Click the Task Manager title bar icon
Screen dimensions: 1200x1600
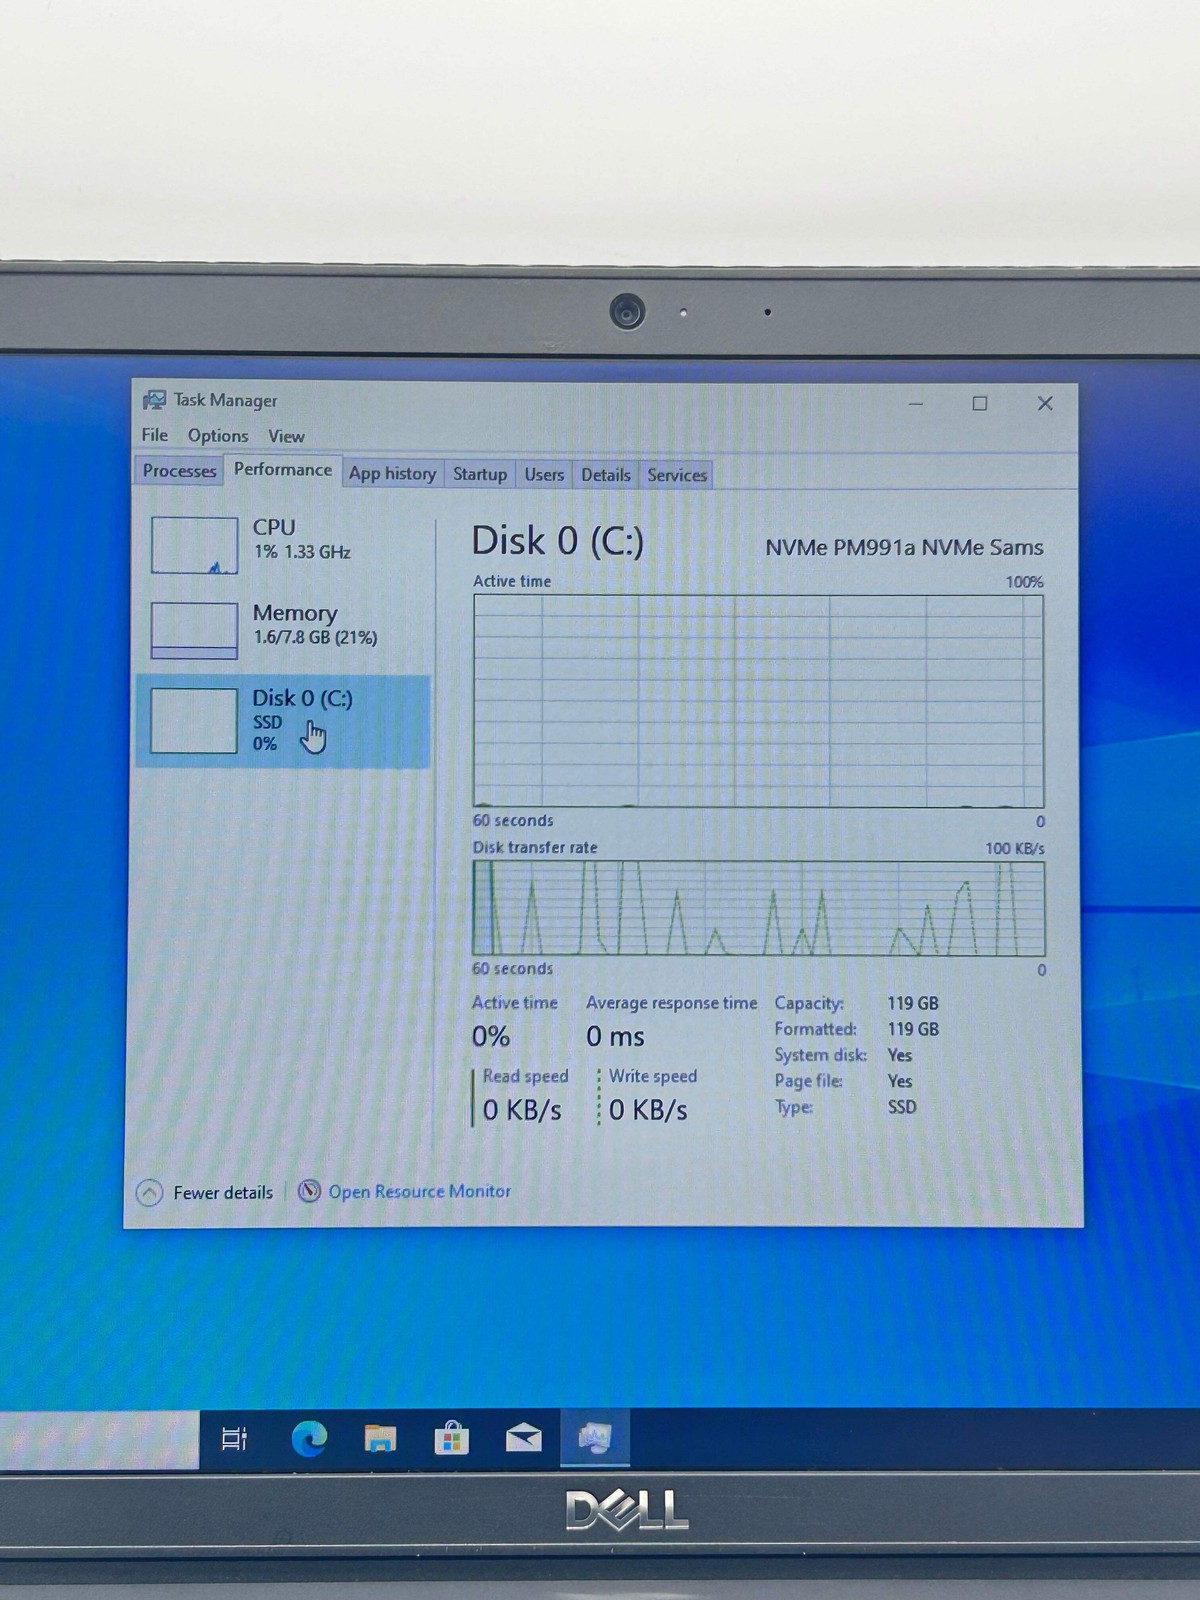154,400
